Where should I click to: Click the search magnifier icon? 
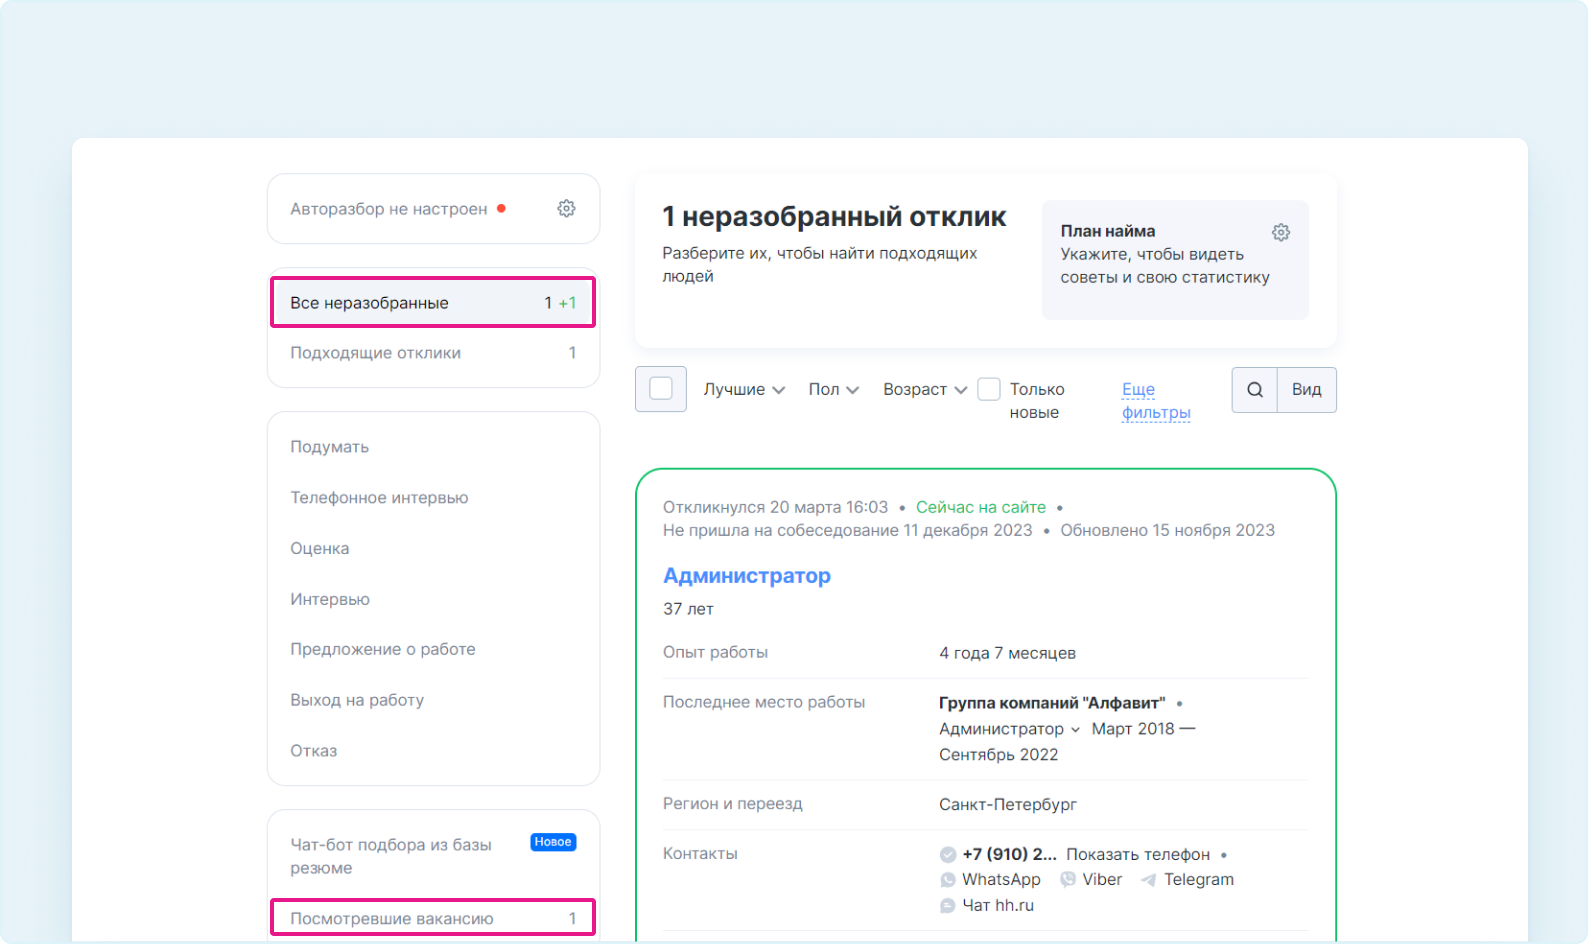pos(1255,390)
